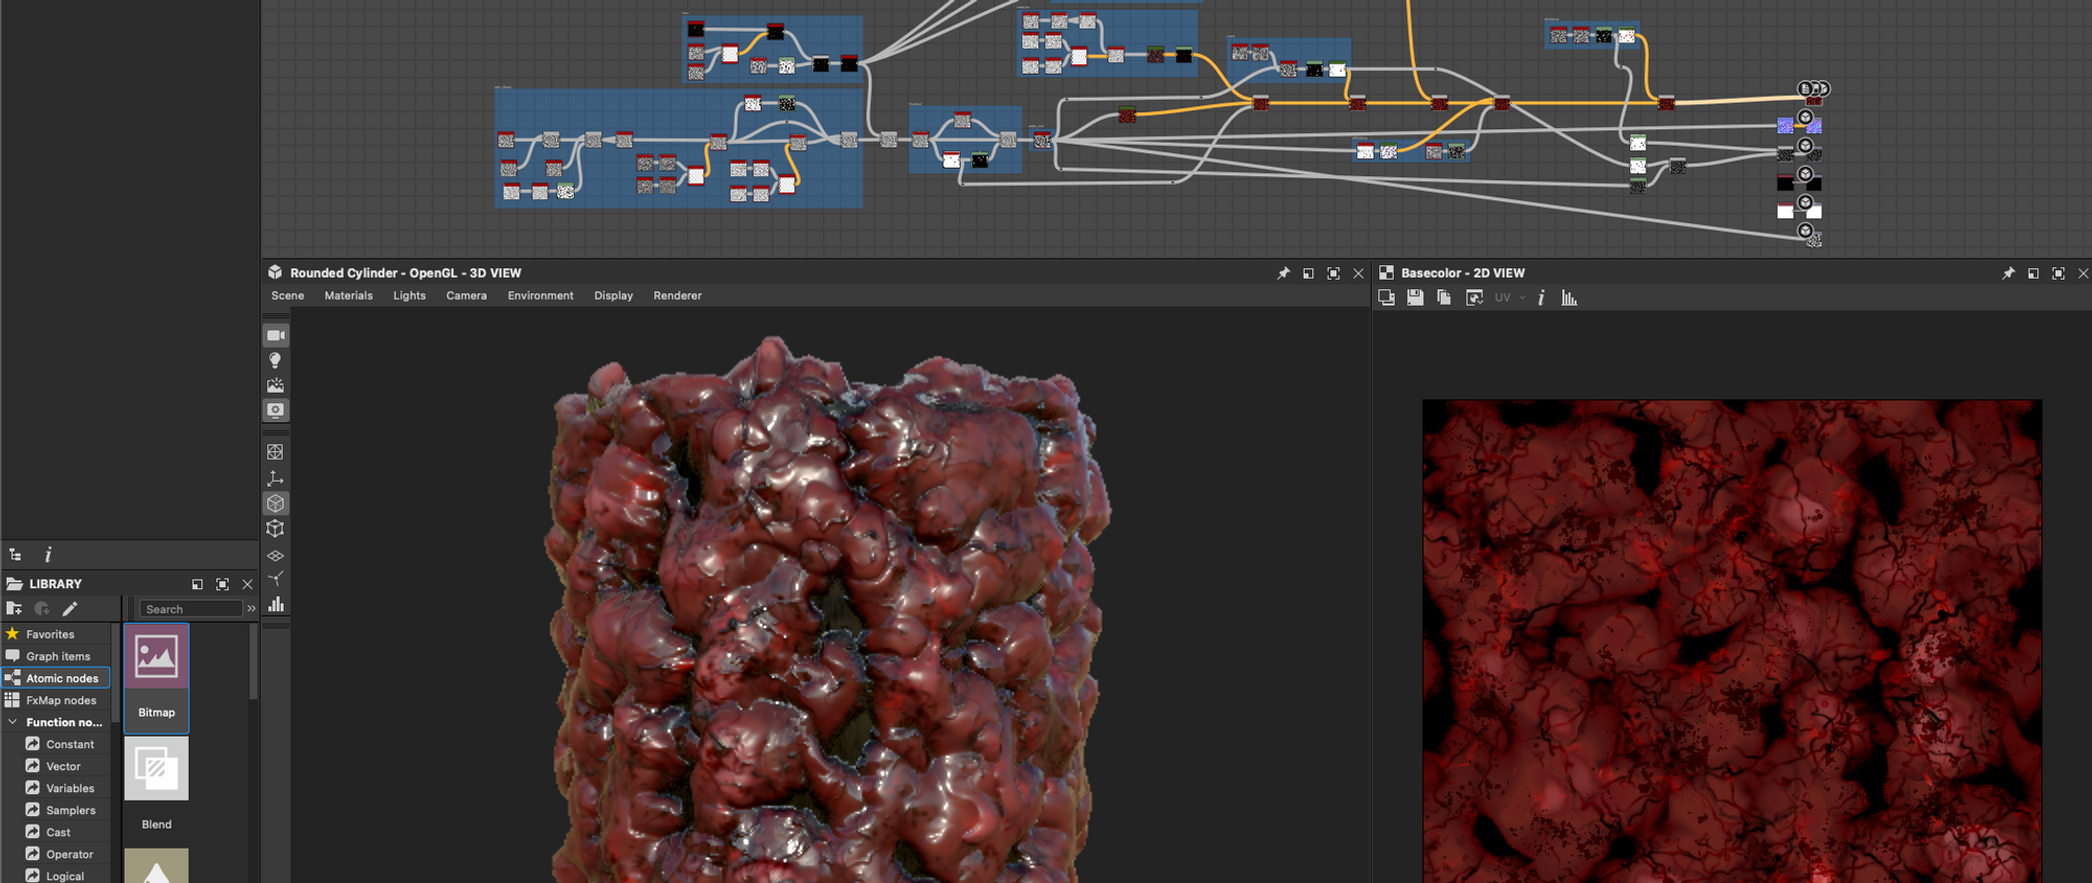Select the Variables function category
This screenshot has height=883, width=2092.
click(68, 788)
